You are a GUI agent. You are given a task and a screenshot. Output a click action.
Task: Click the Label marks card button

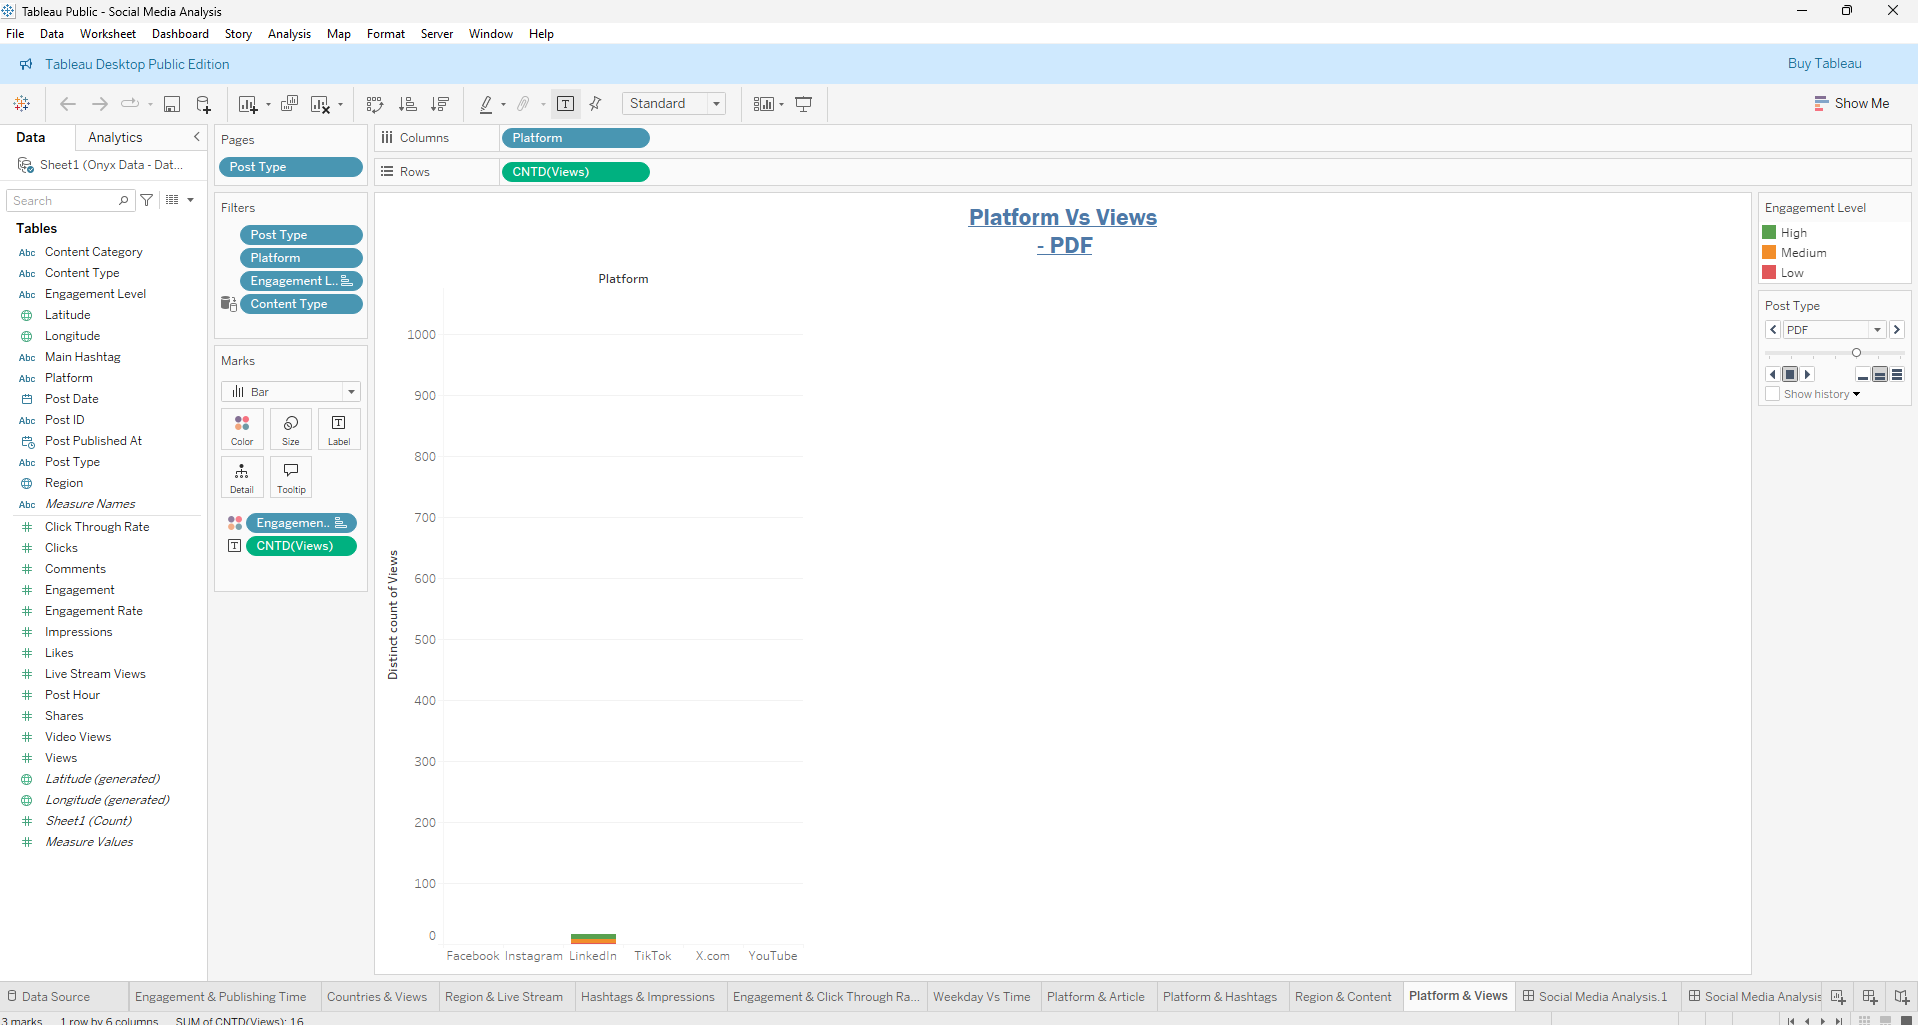tap(339, 429)
